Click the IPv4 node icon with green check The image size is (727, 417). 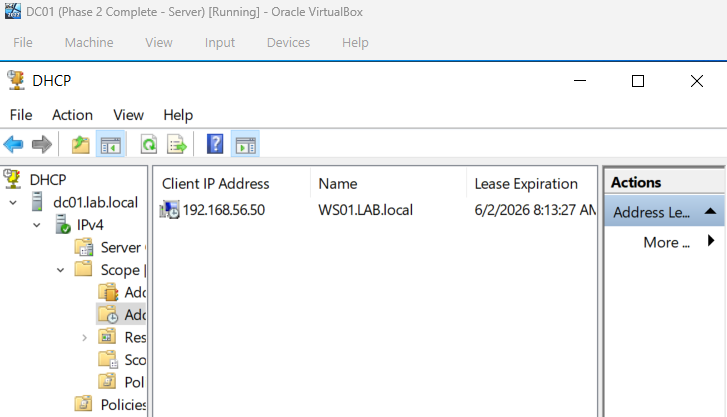(x=63, y=225)
